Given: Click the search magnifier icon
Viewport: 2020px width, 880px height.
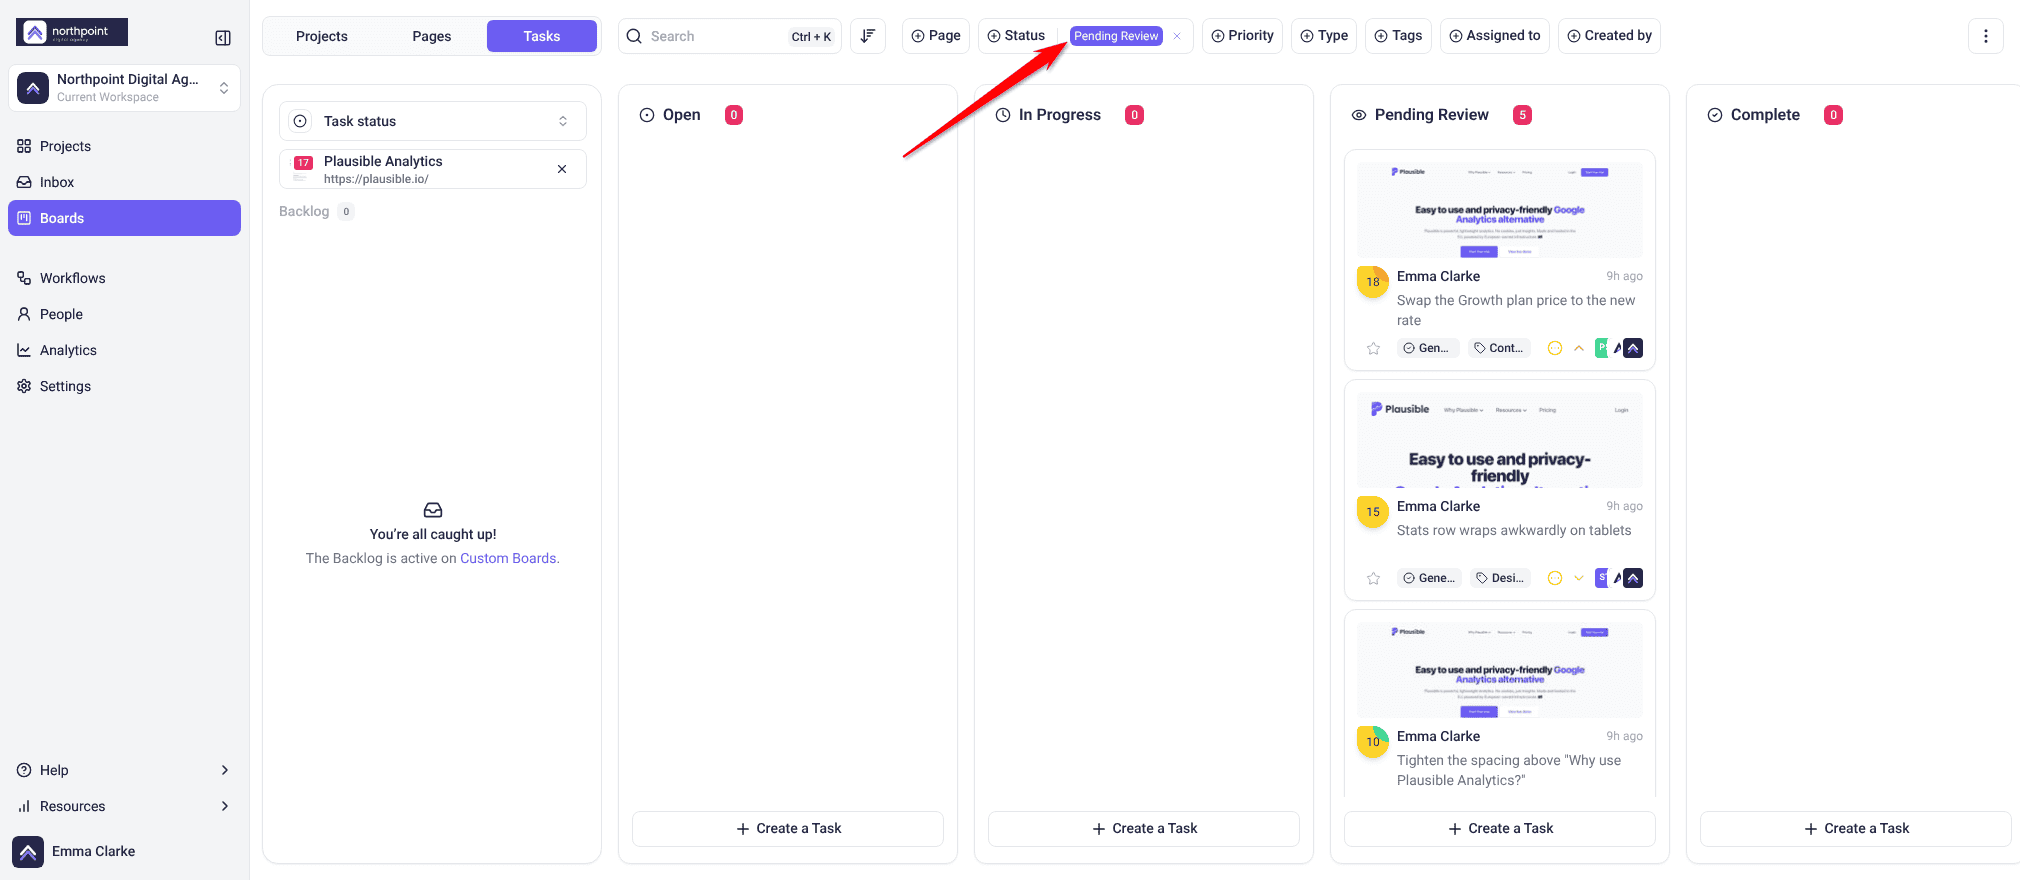Looking at the screenshot, I should tap(634, 36).
